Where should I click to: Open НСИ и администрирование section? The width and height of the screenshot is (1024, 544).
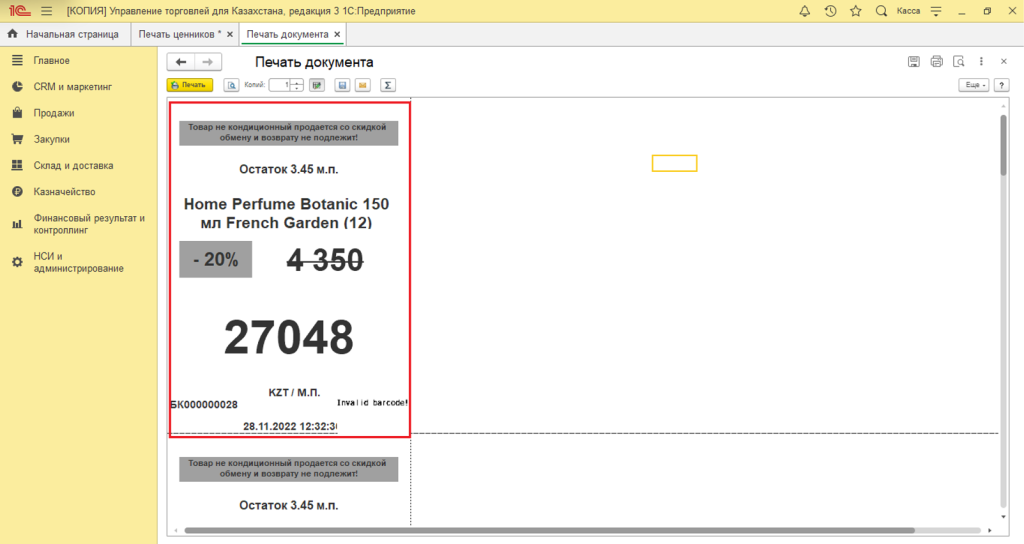(78, 263)
